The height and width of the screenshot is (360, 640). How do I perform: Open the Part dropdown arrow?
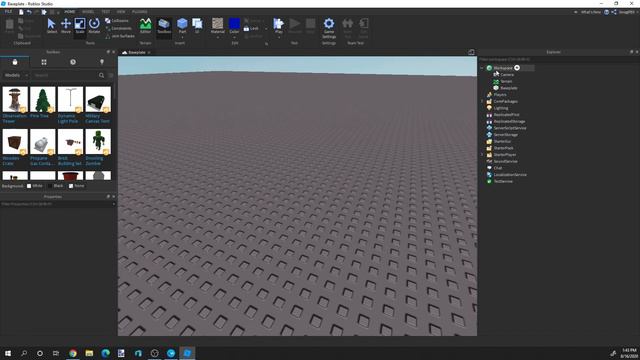(x=182, y=38)
